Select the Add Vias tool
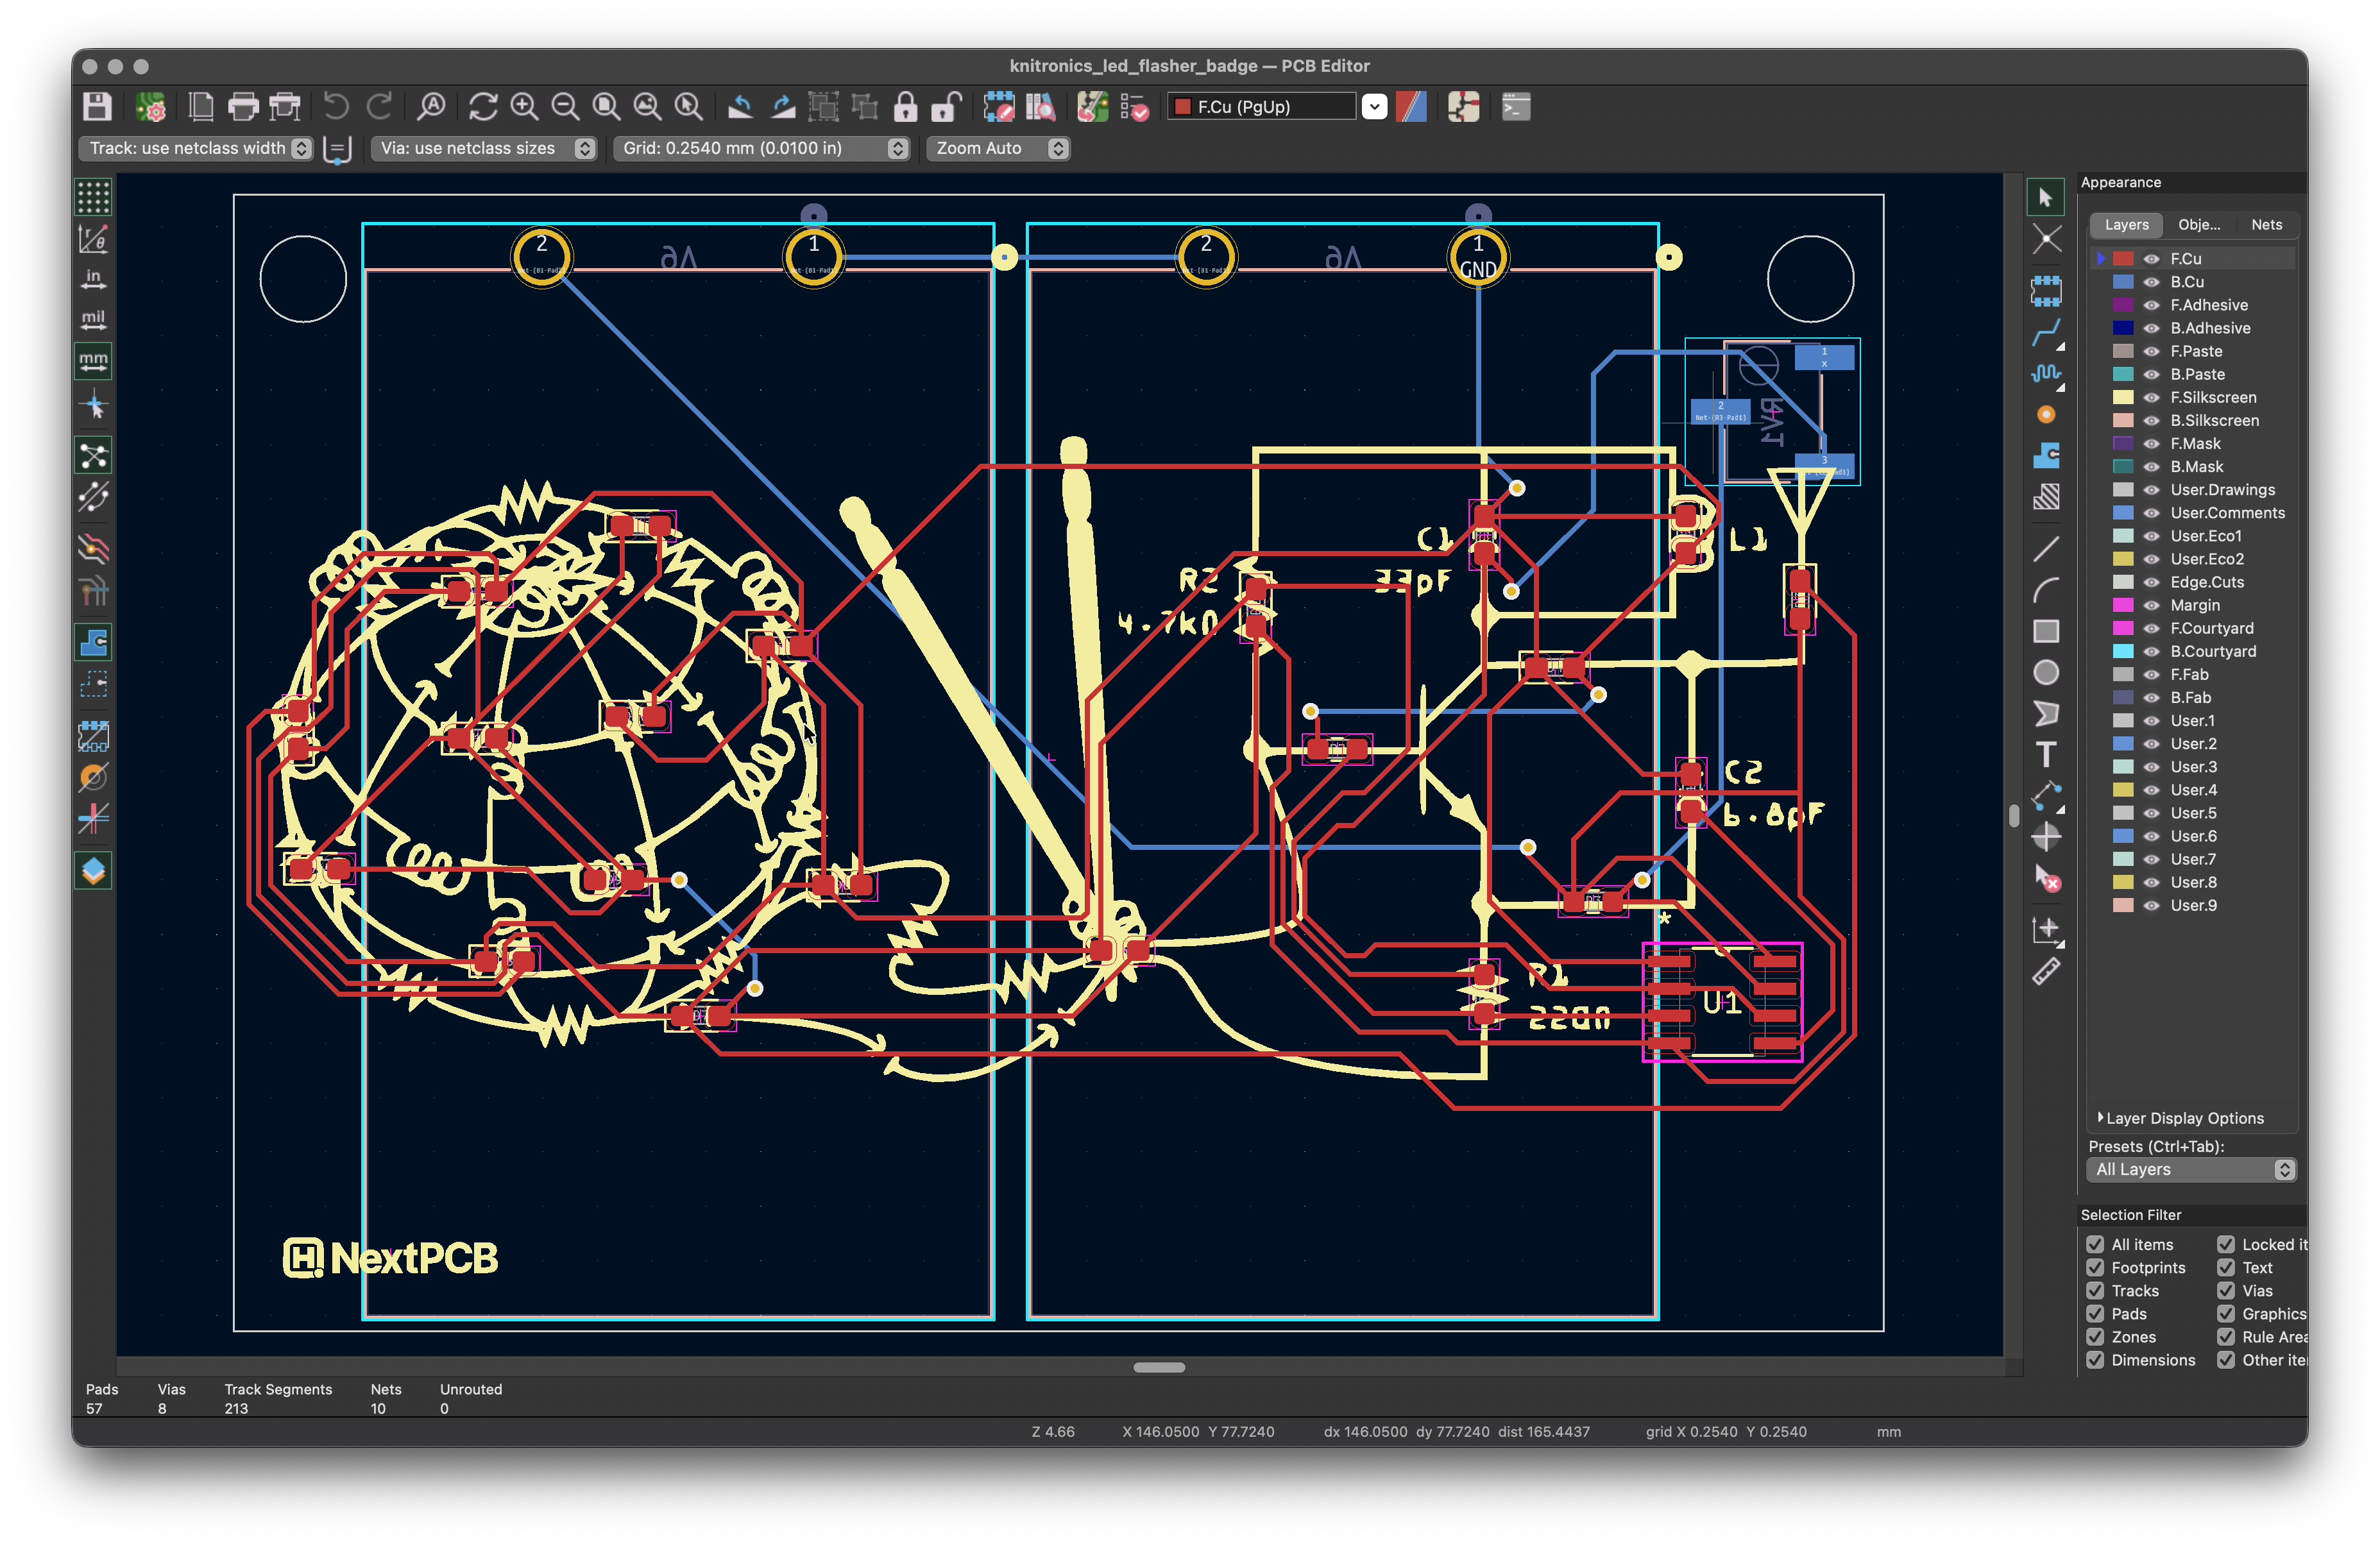Screen dimensions: 2380x1542 coord(2046,414)
